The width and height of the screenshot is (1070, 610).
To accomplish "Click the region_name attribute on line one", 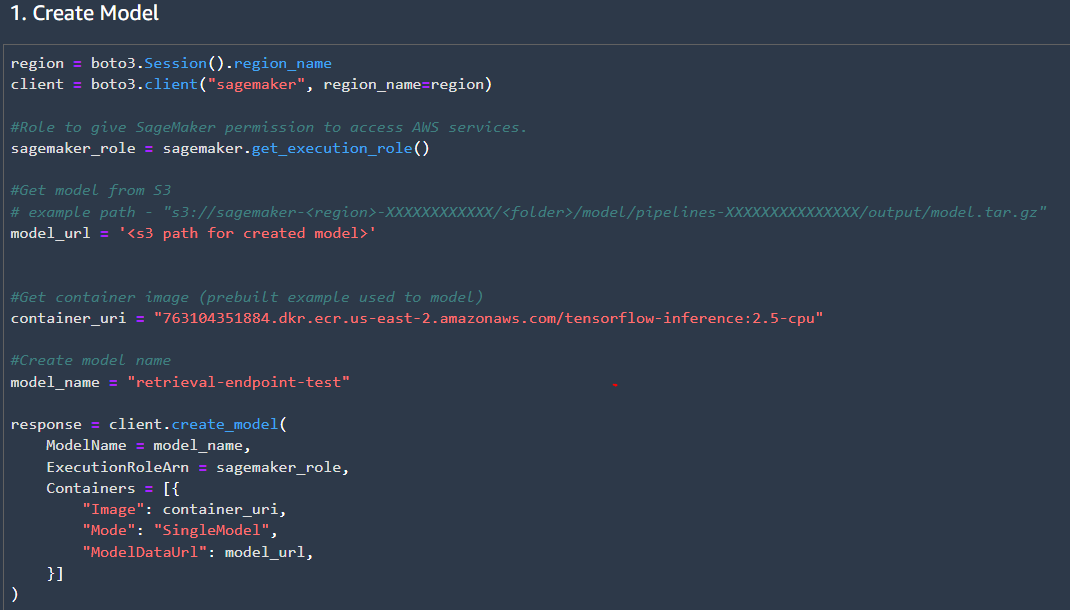I will (280, 62).
